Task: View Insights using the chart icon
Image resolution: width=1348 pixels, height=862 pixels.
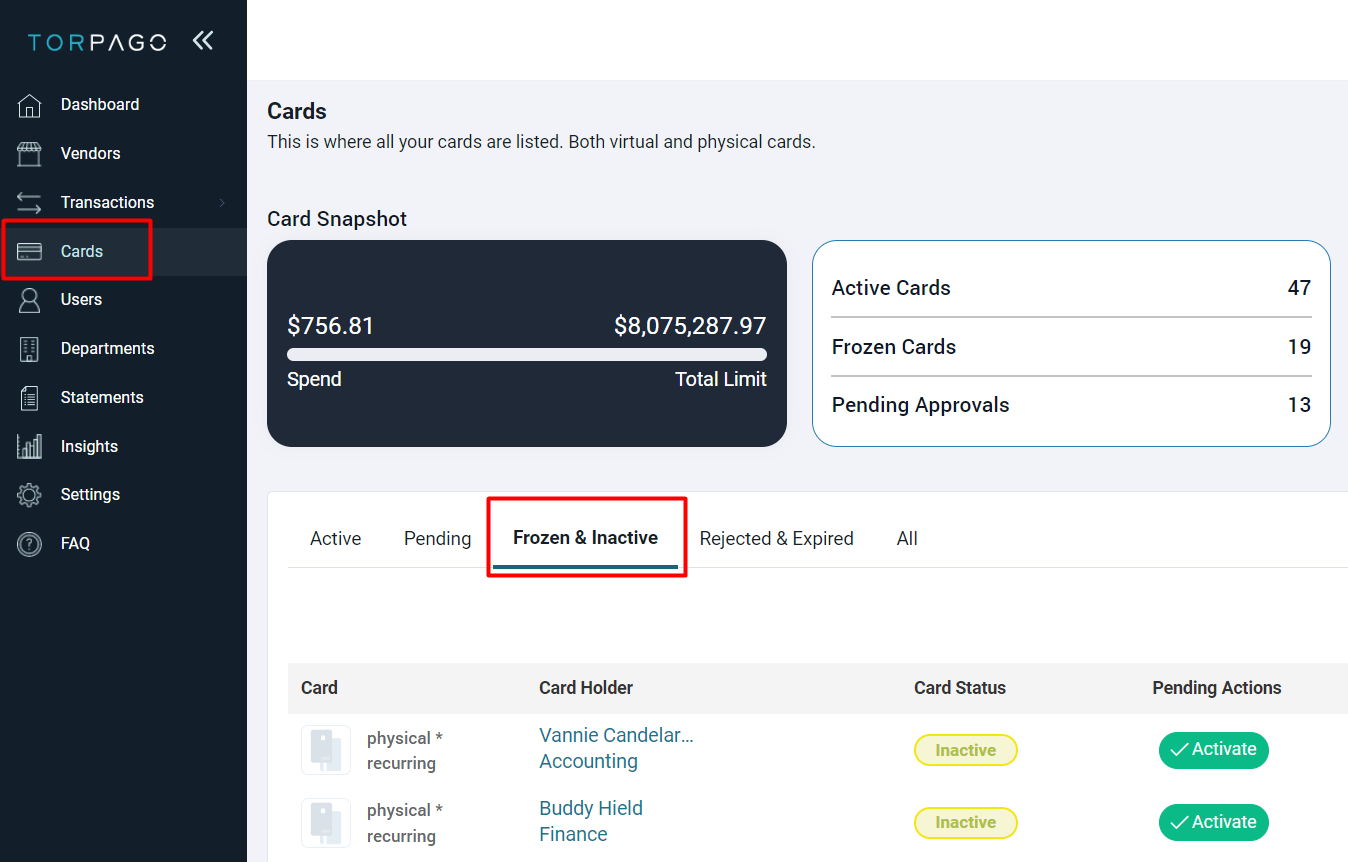Action: point(28,445)
